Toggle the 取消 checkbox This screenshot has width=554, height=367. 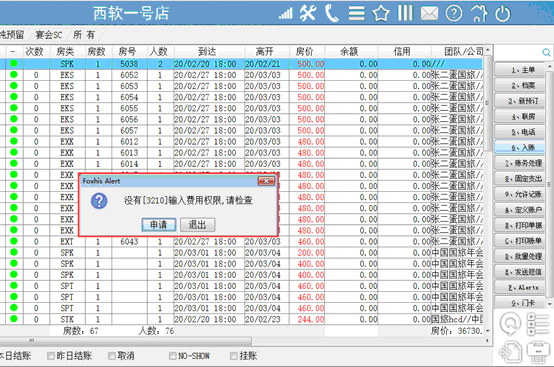(x=112, y=356)
